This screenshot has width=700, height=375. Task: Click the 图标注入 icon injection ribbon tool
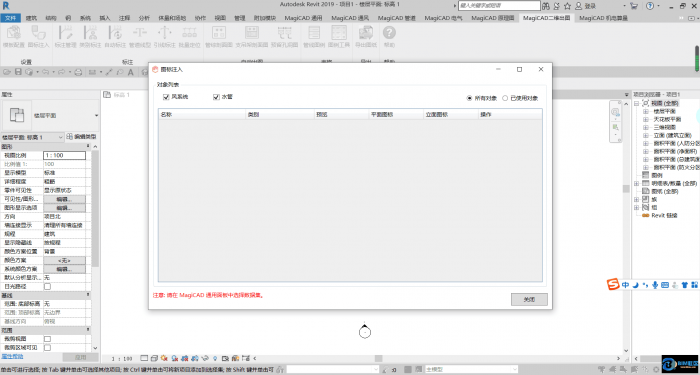click(38, 37)
